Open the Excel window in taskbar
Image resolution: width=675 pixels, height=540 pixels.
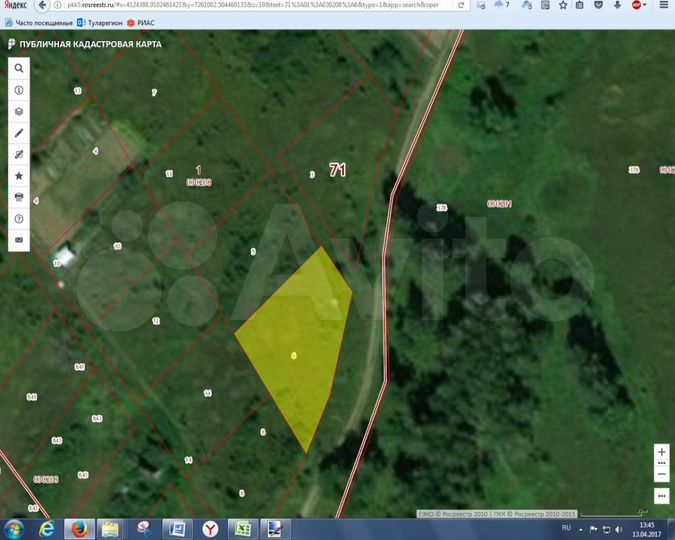(x=243, y=529)
